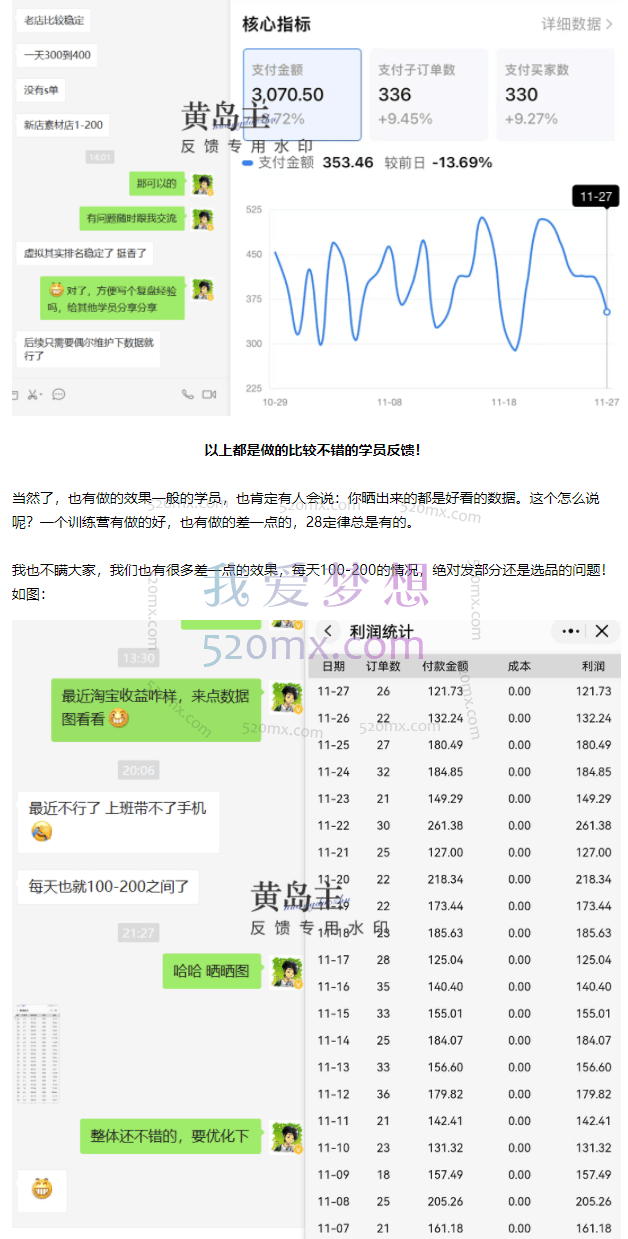This screenshot has height=1239, width=628.
Task: Click the 最近不行了 上班带不了手机 message
Action: 118,820
